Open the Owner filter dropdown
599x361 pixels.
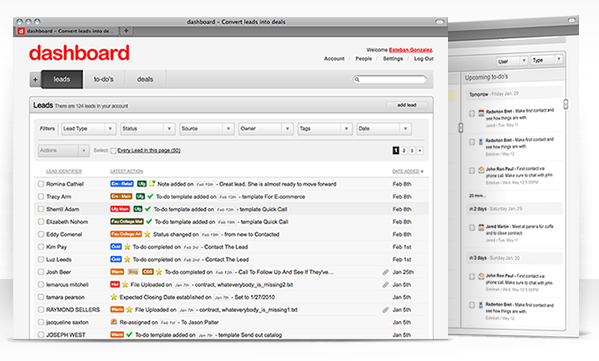click(266, 129)
